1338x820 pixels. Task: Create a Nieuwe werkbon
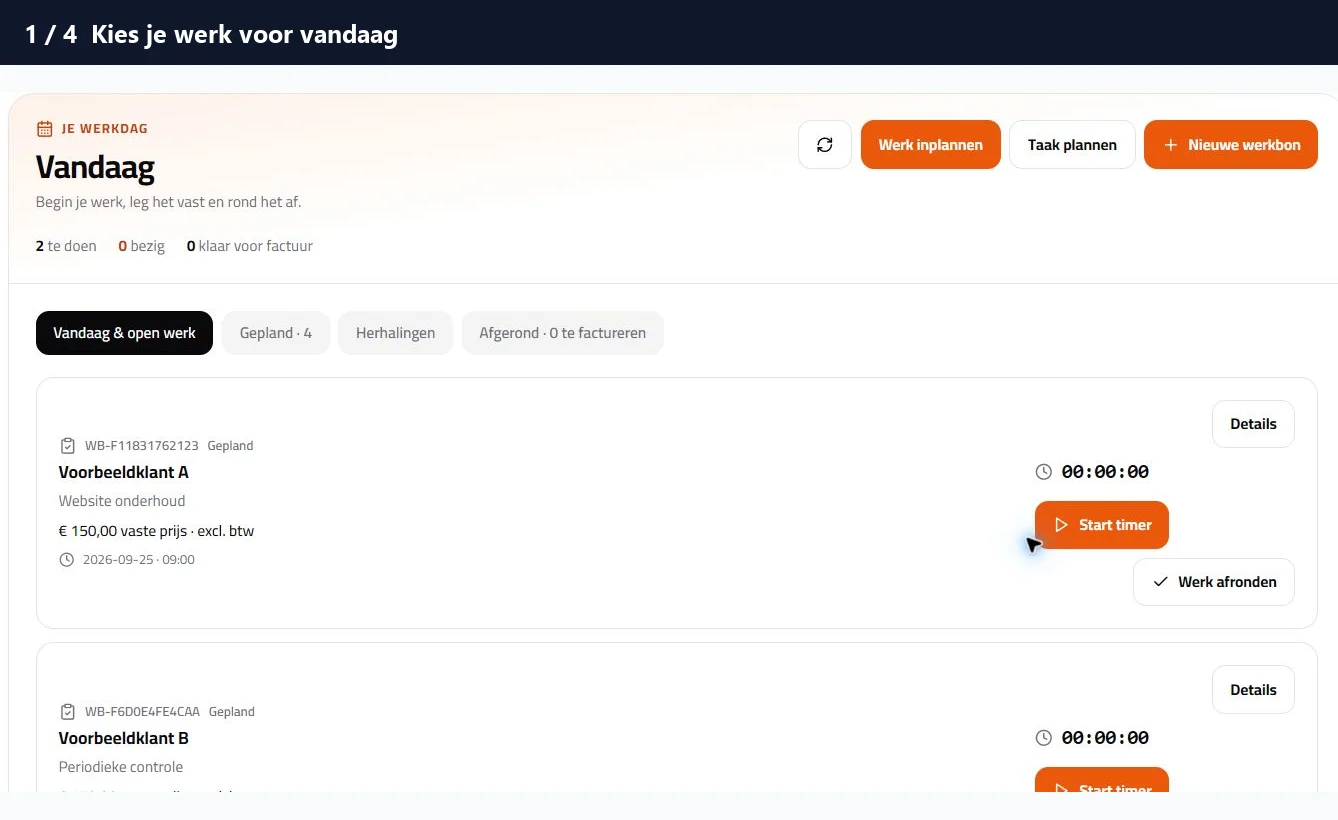1231,145
